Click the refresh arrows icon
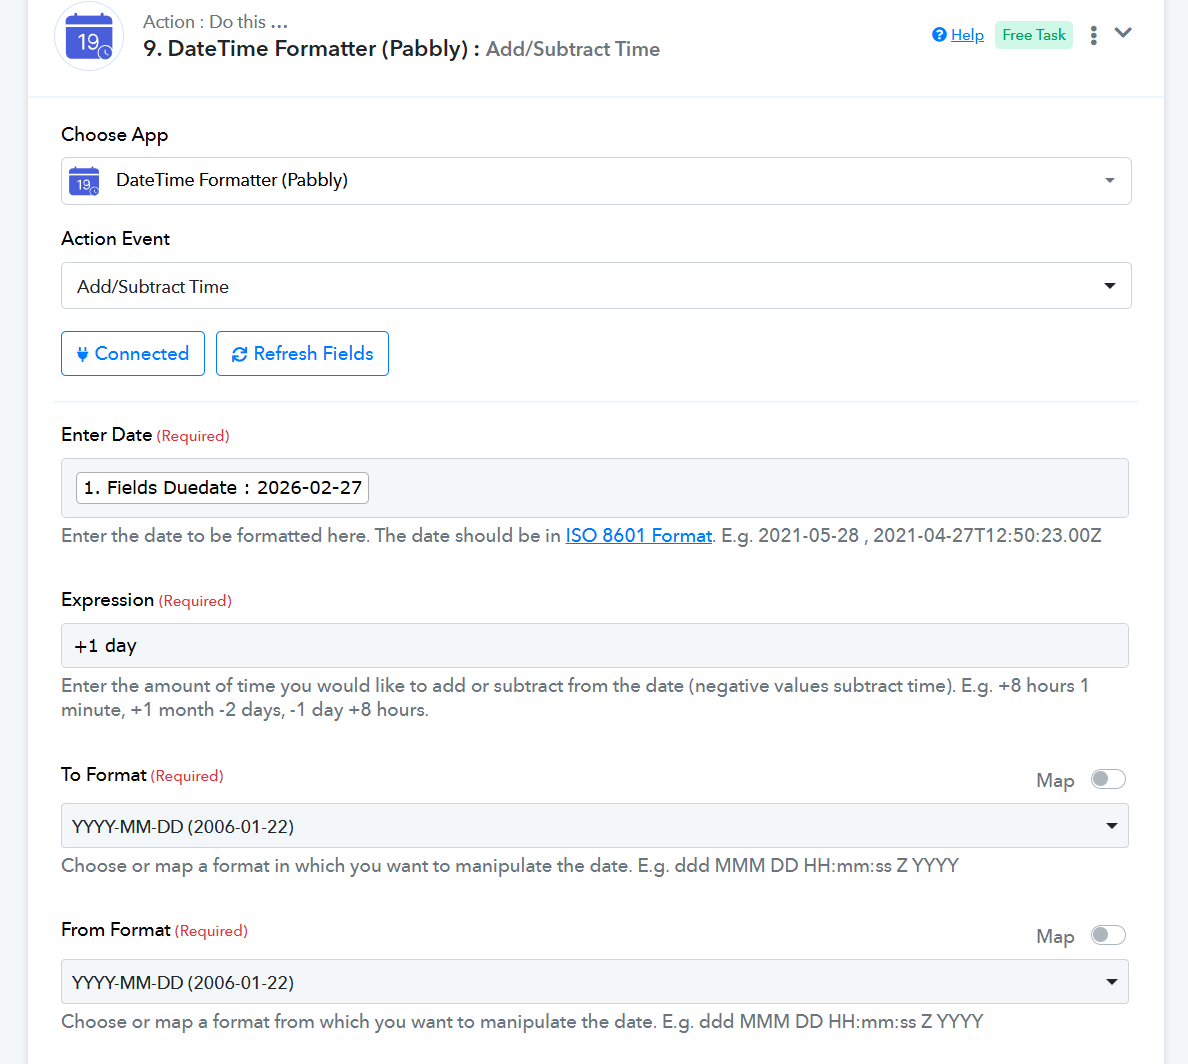This screenshot has width=1188, height=1064. tap(239, 354)
